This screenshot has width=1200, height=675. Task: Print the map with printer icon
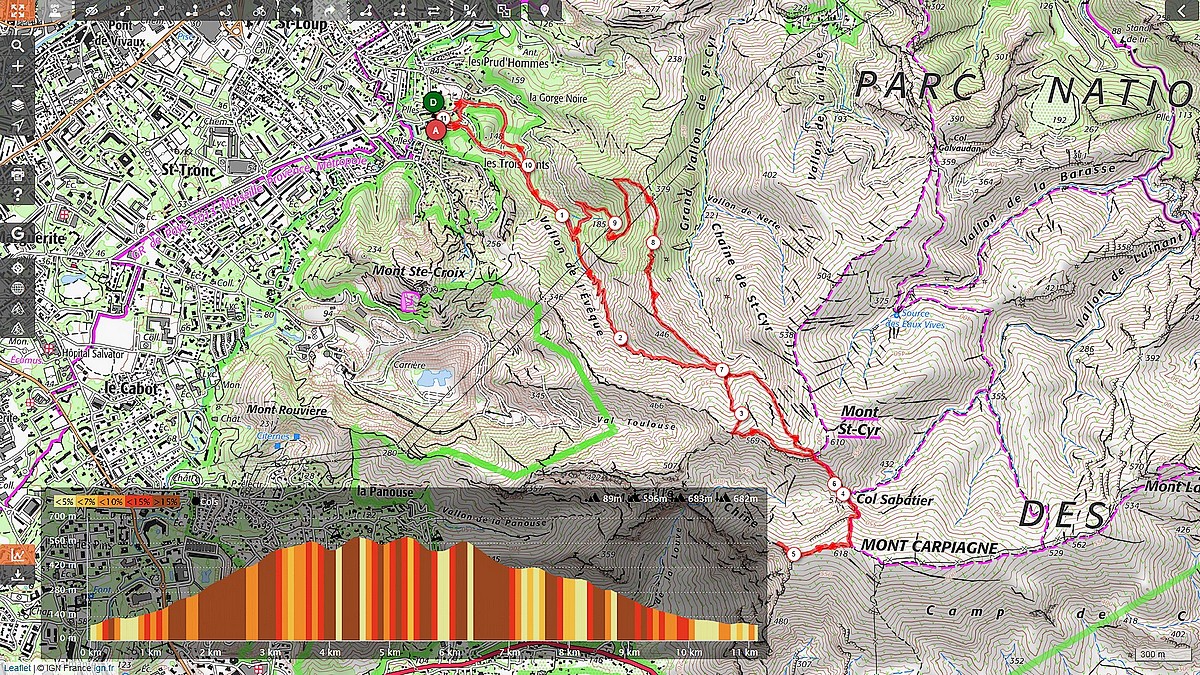18,174
